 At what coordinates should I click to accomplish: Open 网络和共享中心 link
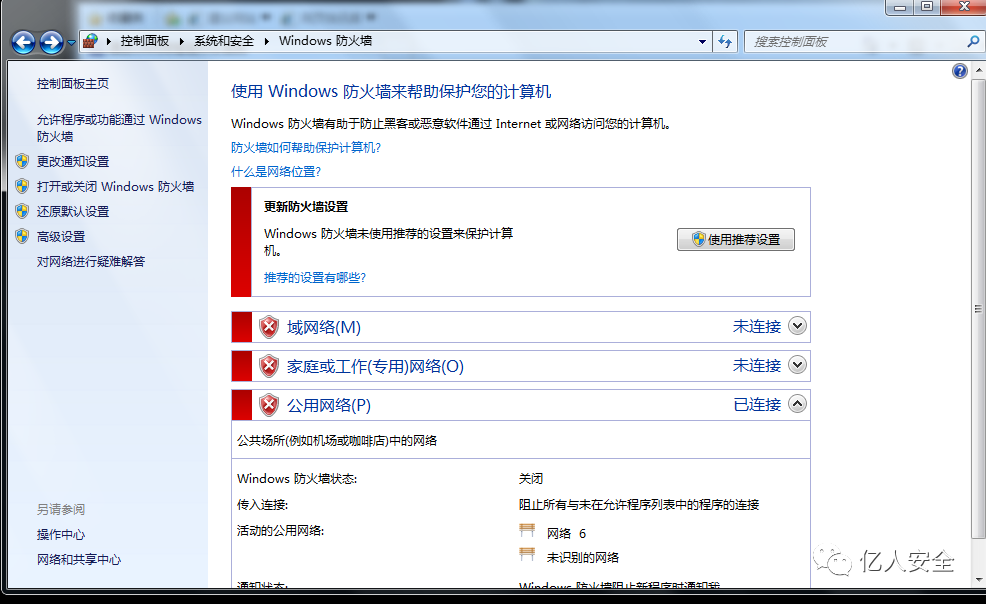[79, 559]
